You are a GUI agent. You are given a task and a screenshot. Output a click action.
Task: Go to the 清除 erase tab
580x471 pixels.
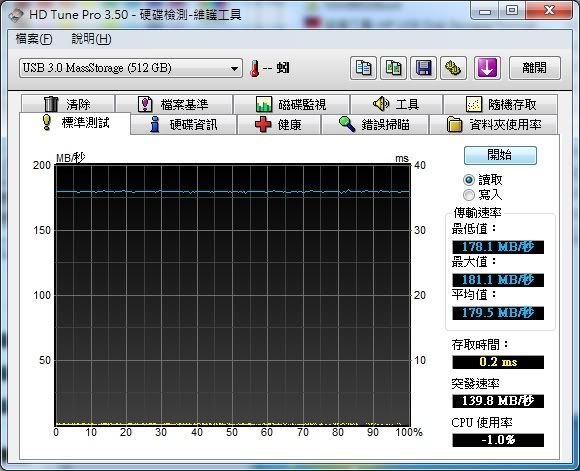pyautogui.click(x=68, y=104)
